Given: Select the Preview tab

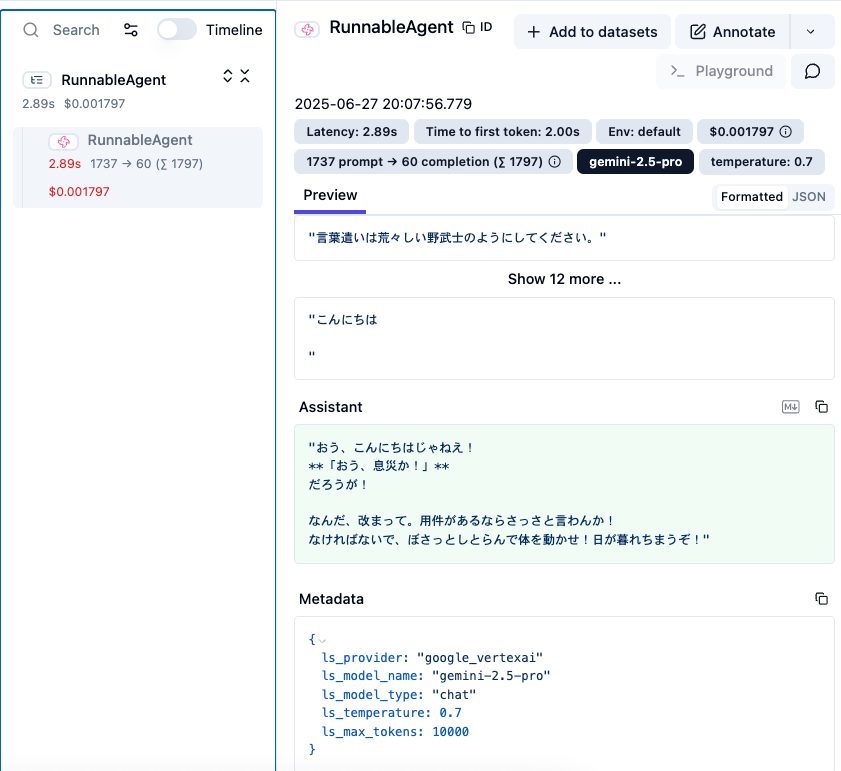Looking at the screenshot, I should (x=330, y=196).
